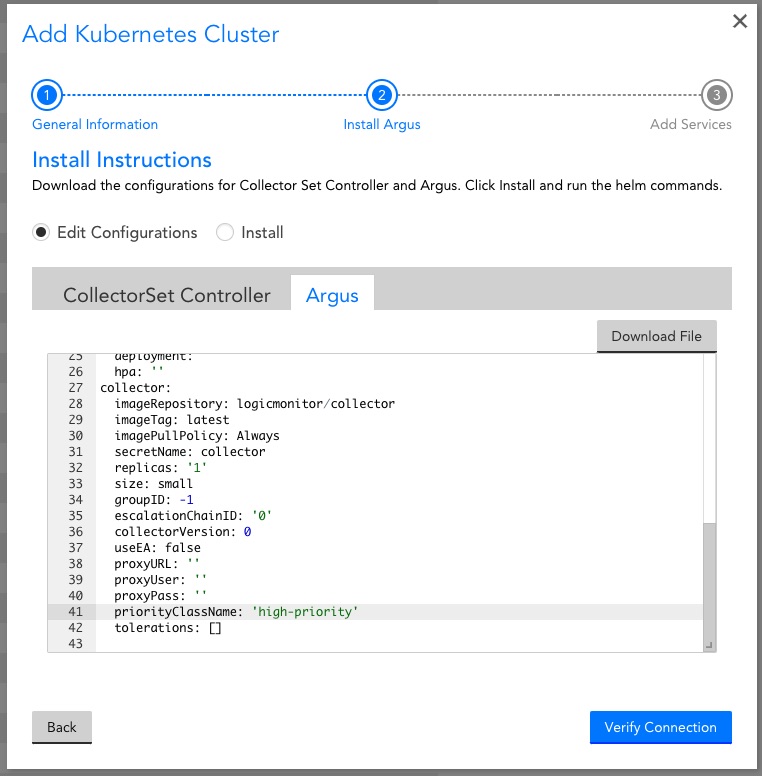
Task: Go back to the previous step
Action: 62,727
